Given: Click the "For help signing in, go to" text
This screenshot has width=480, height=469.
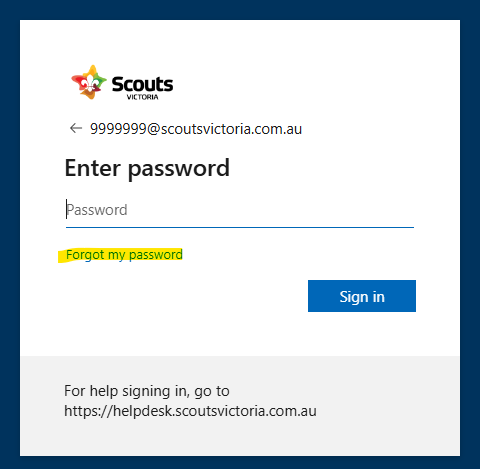Looking at the screenshot, I should tap(147, 391).
